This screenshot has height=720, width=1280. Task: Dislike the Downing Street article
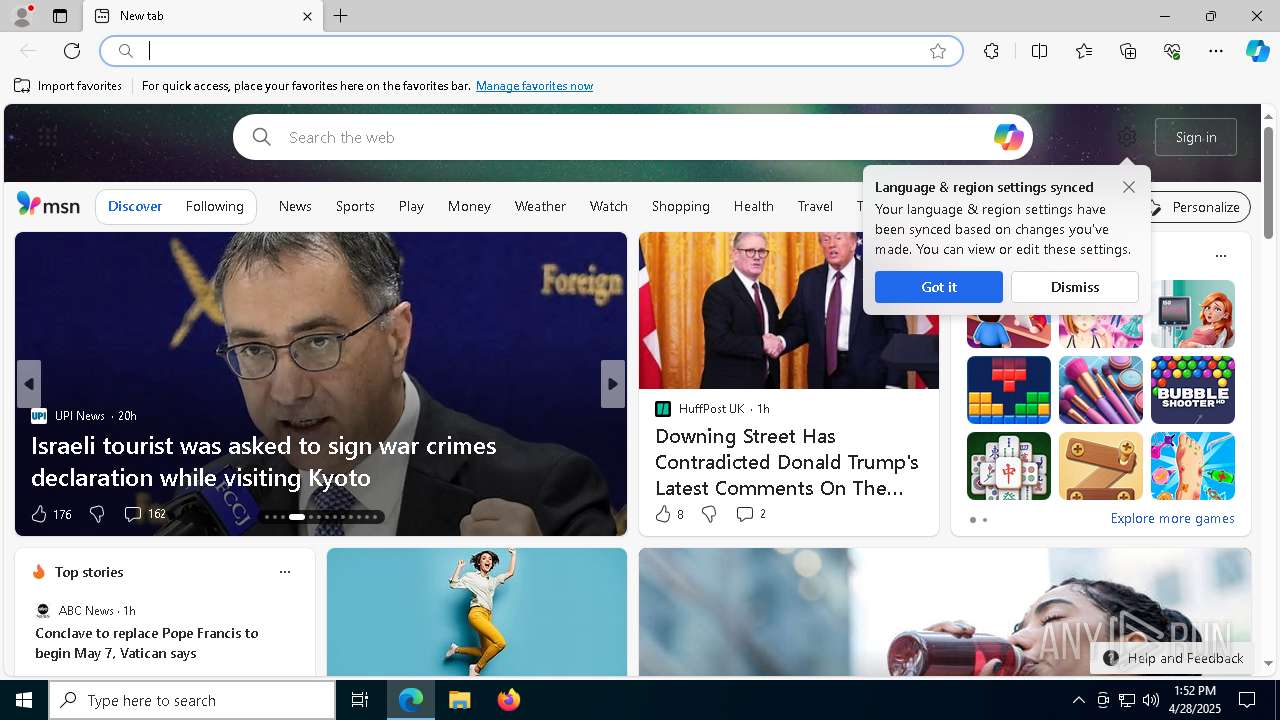[x=709, y=514]
